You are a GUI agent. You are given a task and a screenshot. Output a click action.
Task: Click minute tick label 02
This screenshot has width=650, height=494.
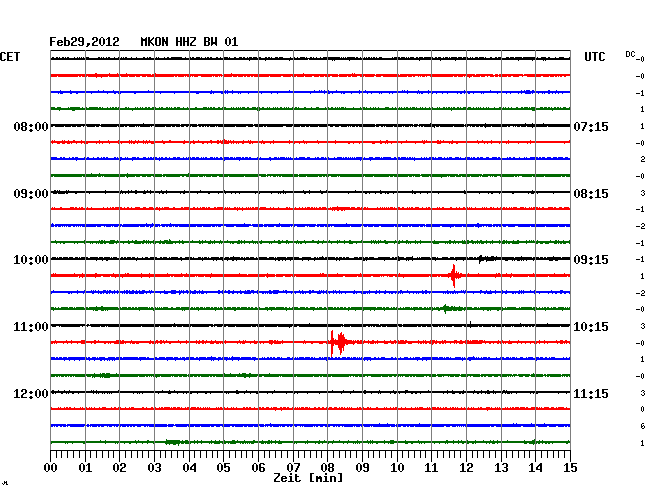pyautogui.click(x=119, y=468)
